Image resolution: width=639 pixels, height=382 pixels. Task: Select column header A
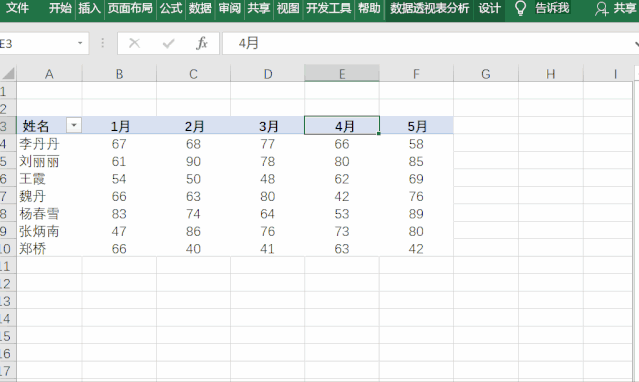49,74
